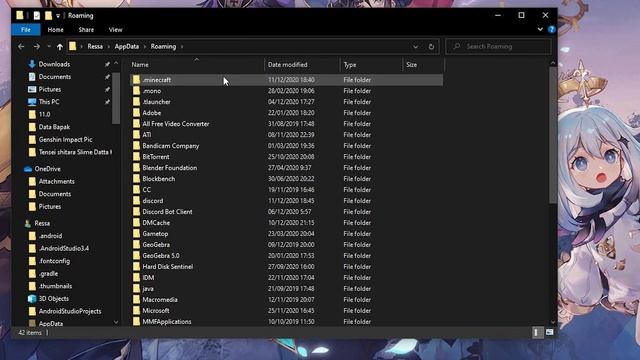Select the Hard Disk Sentinel folder
The width and height of the screenshot is (640, 360).
click(x=286, y=267)
